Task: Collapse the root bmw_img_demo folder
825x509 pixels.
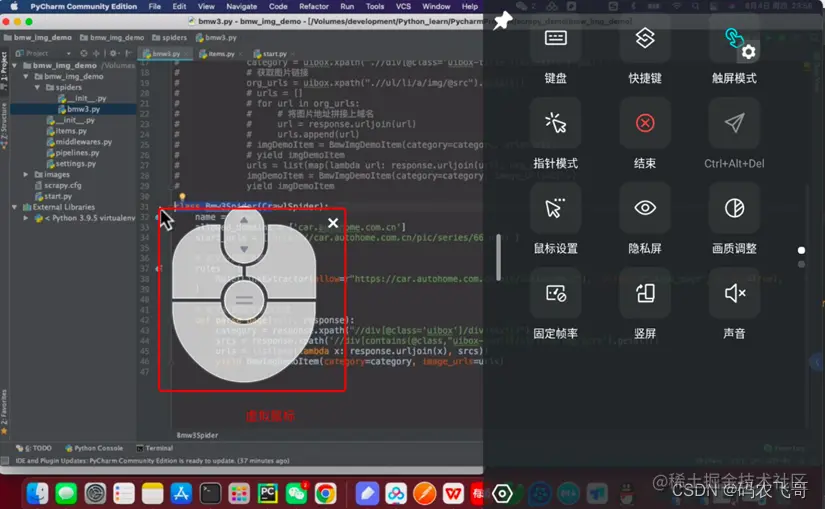Action: [15, 66]
